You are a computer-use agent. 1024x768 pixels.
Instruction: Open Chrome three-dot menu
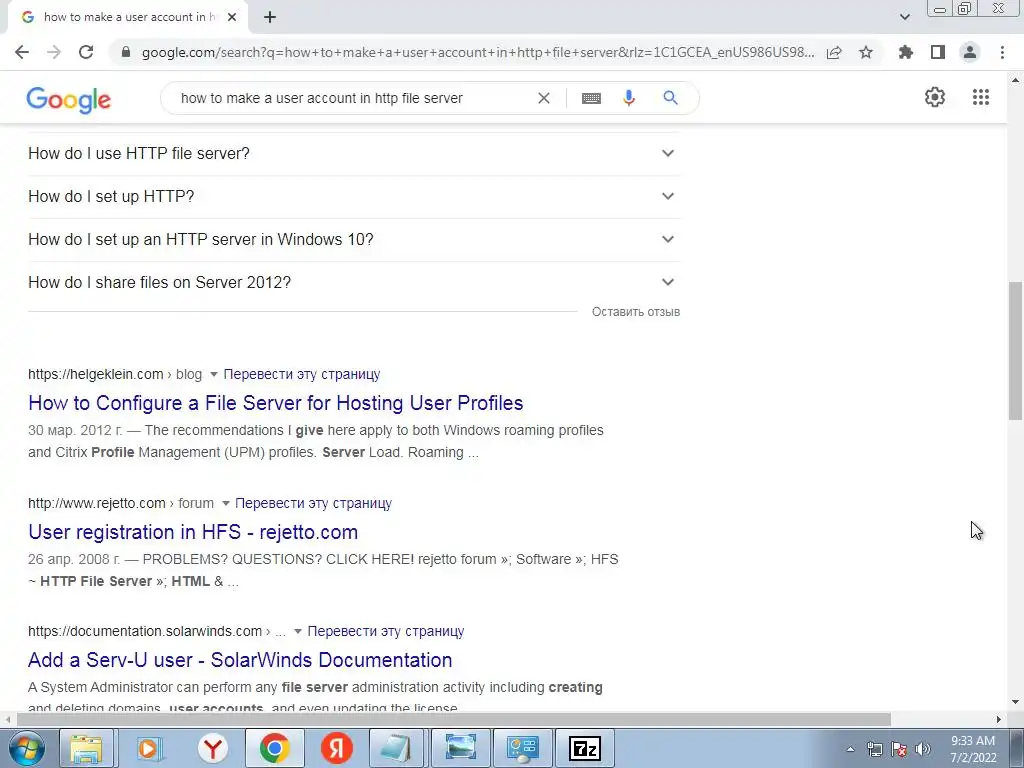[x=1002, y=52]
